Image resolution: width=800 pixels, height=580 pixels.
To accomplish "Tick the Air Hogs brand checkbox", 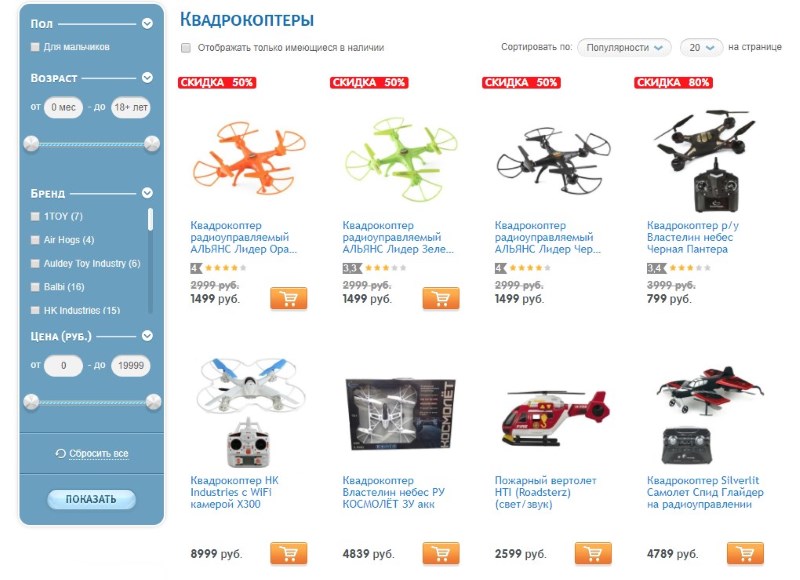I will tap(35, 240).
